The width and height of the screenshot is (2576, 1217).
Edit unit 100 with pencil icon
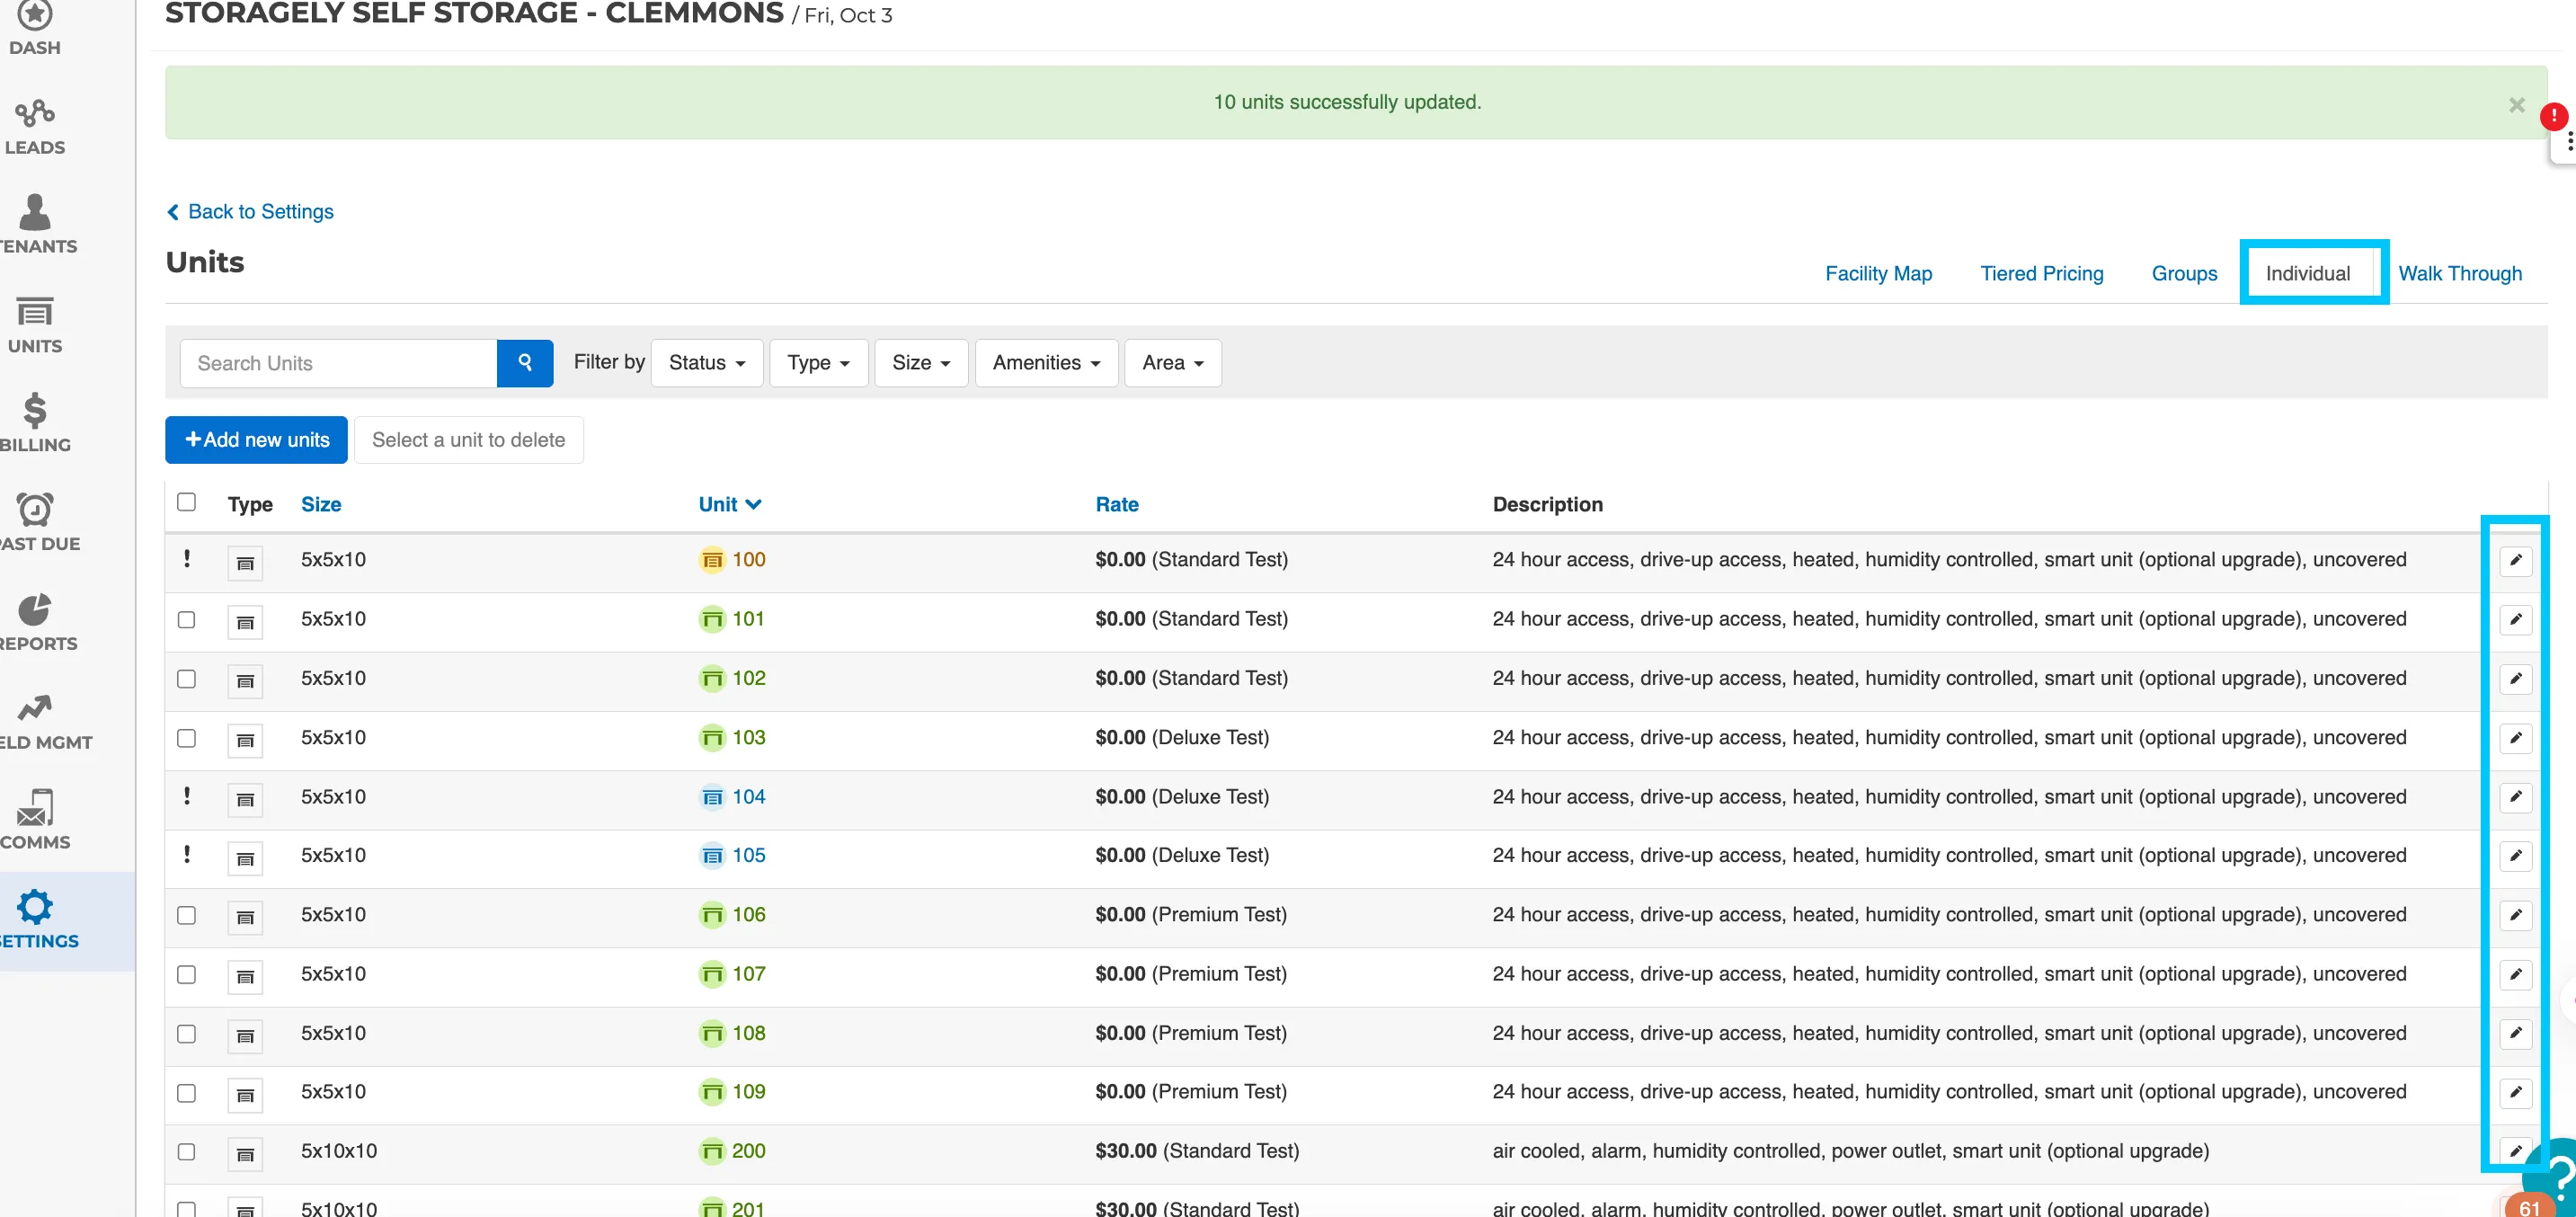tap(2515, 560)
